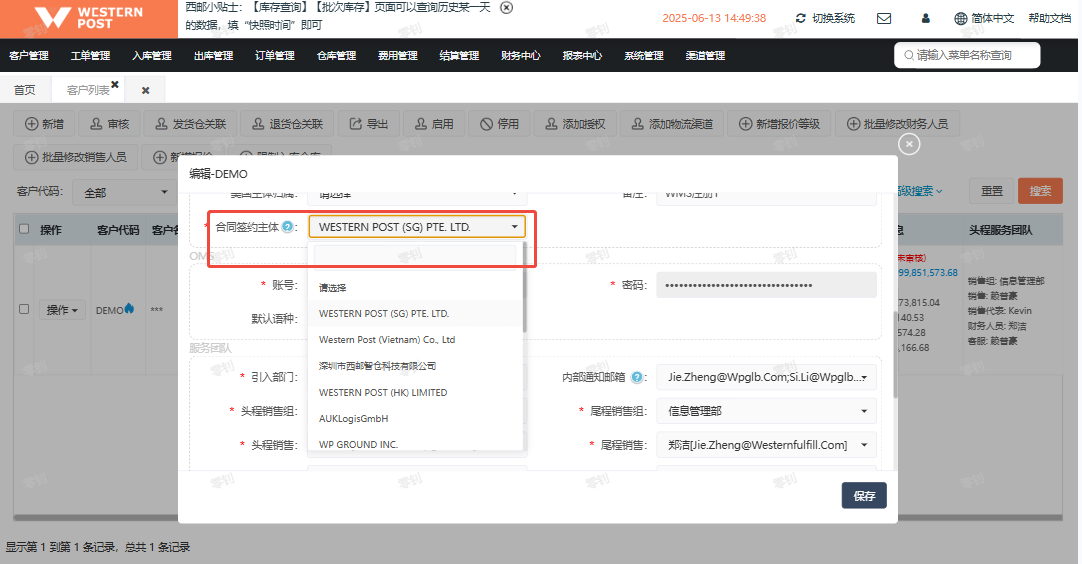Screen dimensions: 1082x564
Task: Click the help icon beside 内部通知邮箱
Action: (x=637, y=377)
